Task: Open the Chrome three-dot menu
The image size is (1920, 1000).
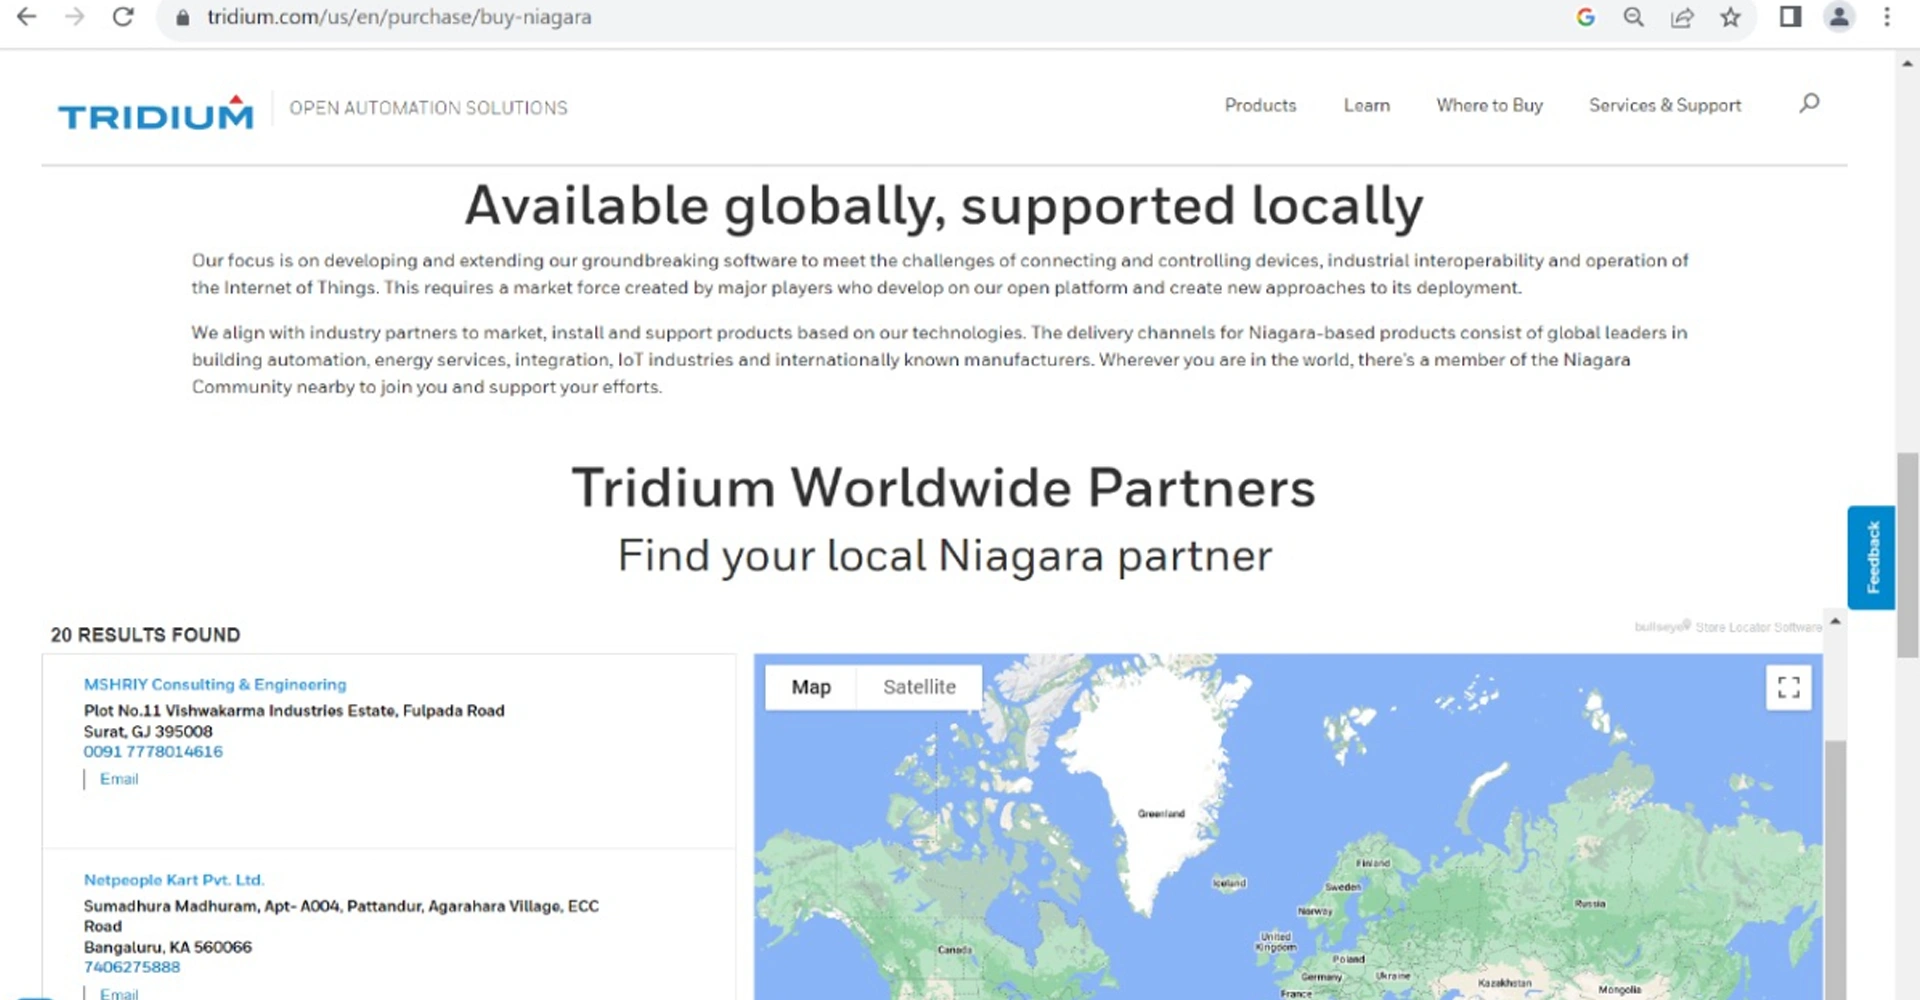Action: 1887,17
